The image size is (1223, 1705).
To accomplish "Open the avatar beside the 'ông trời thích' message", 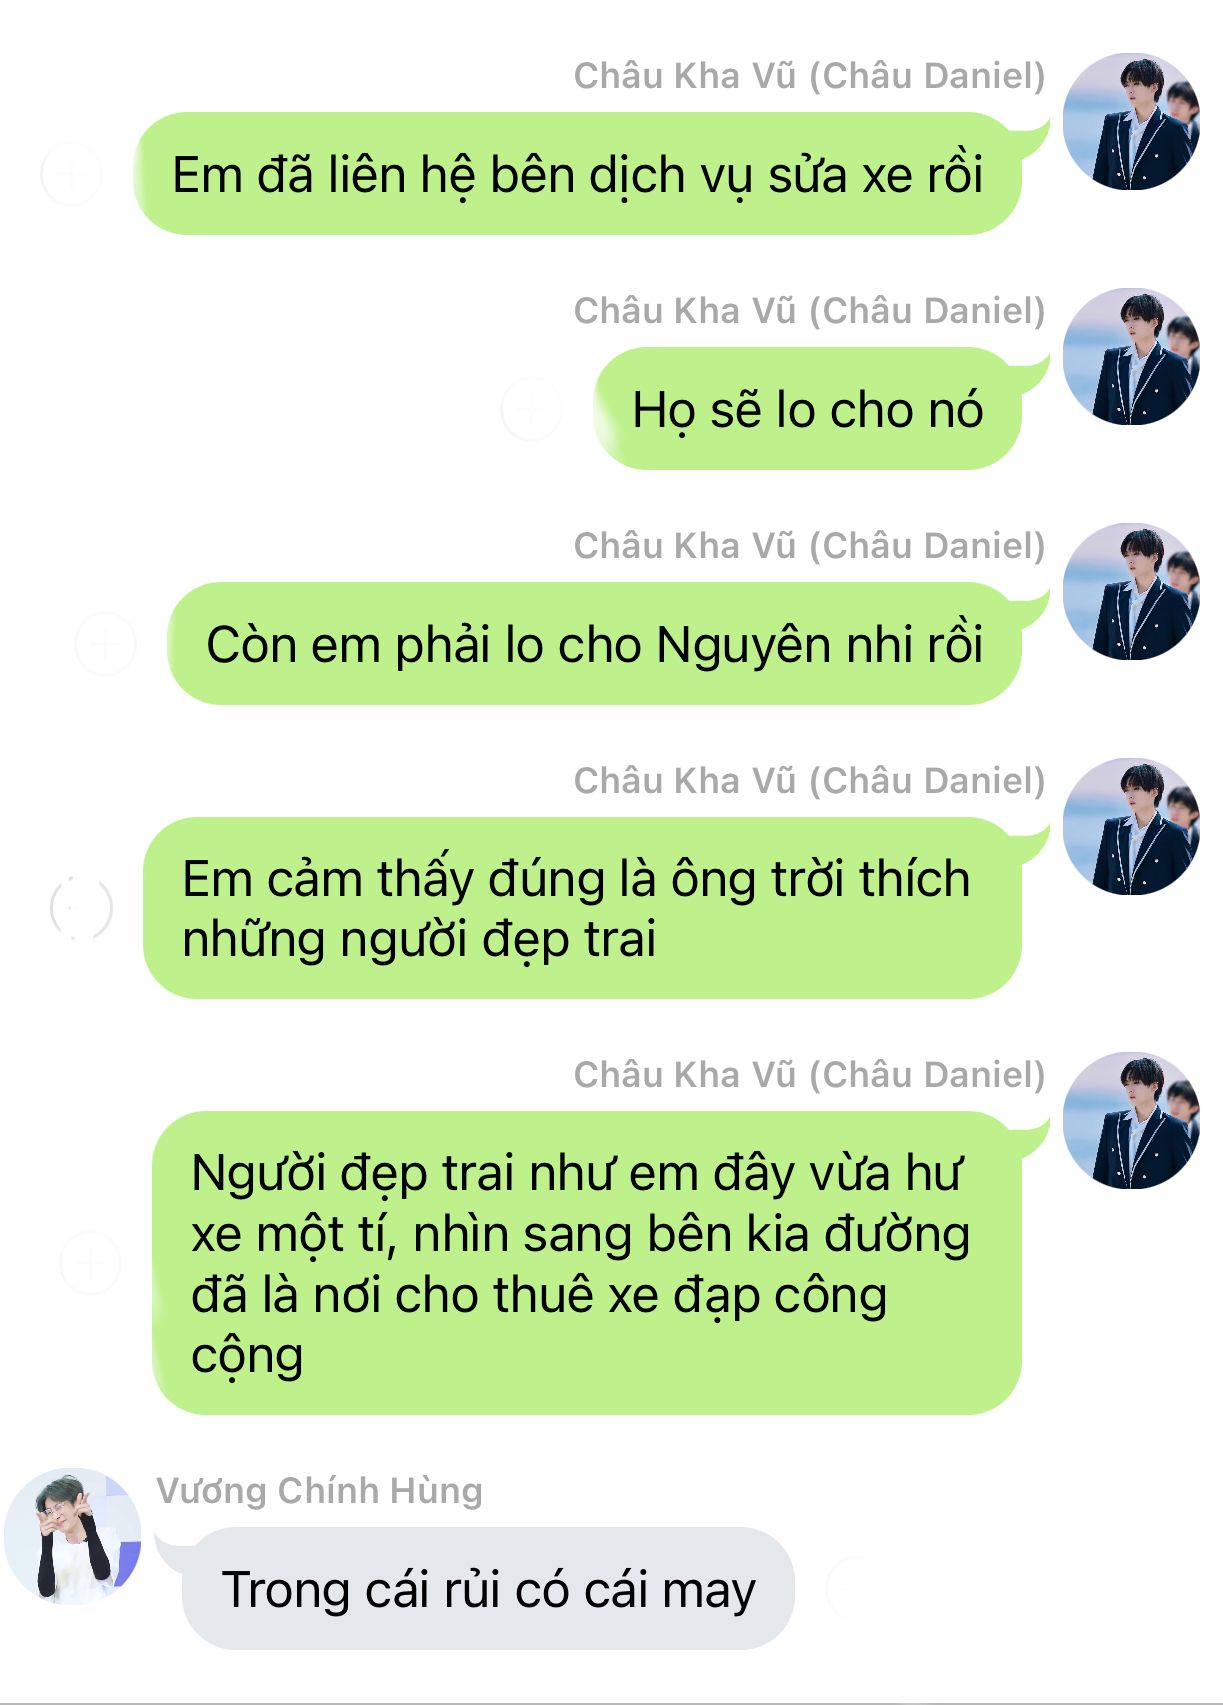I will [x=1131, y=827].
